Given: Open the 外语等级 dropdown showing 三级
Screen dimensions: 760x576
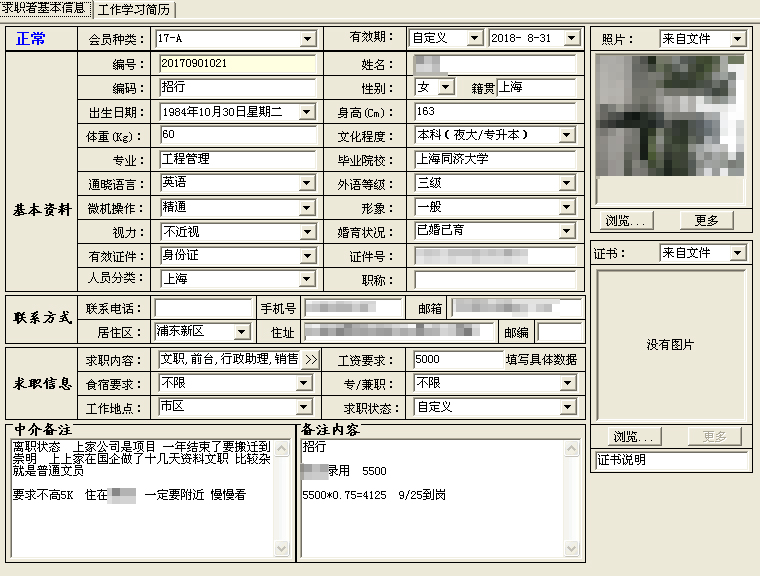Looking at the screenshot, I should click(x=566, y=183).
